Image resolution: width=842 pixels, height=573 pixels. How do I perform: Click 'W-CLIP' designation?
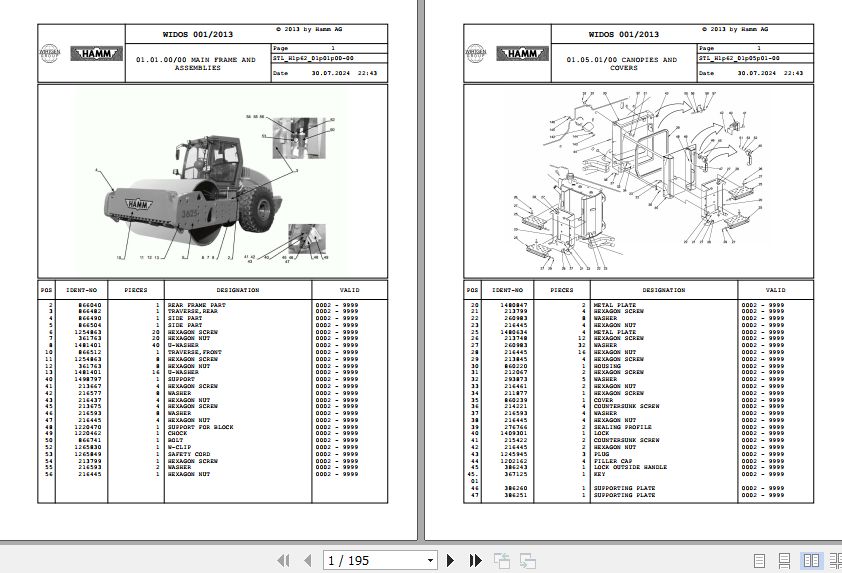click(x=179, y=447)
